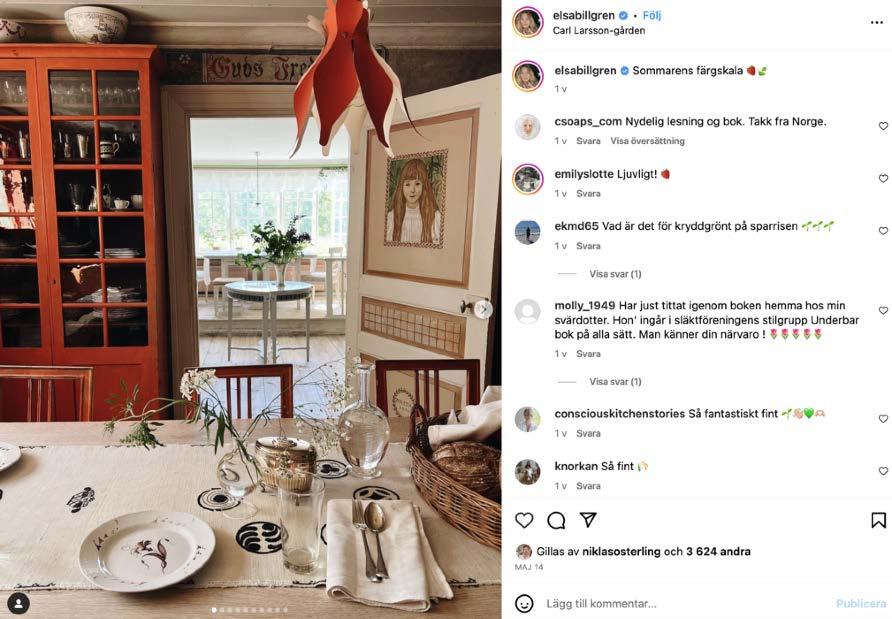Share post using the paper plane icon
Screen dimensions: 892x619
(x=588, y=519)
